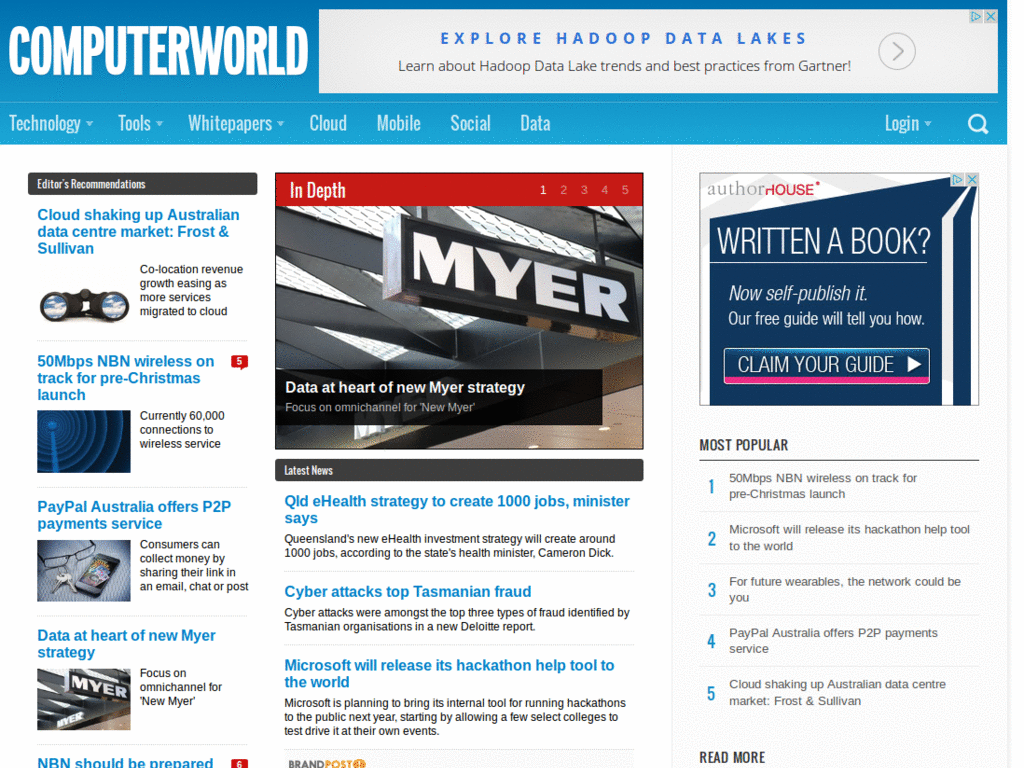Open the search magnifier icon
The width and height of the screenshot is (1024, 768).
pos(977,123)
